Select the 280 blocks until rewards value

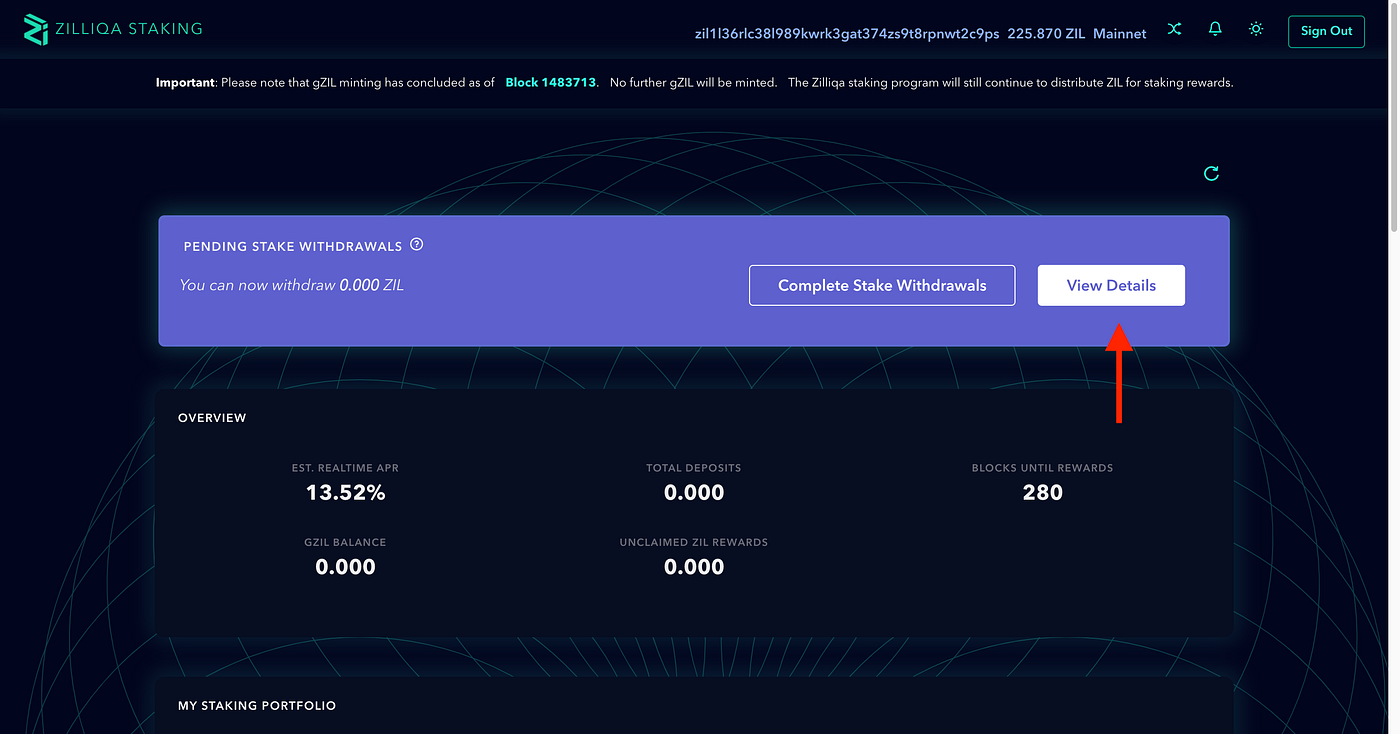tap(1042, 492)
